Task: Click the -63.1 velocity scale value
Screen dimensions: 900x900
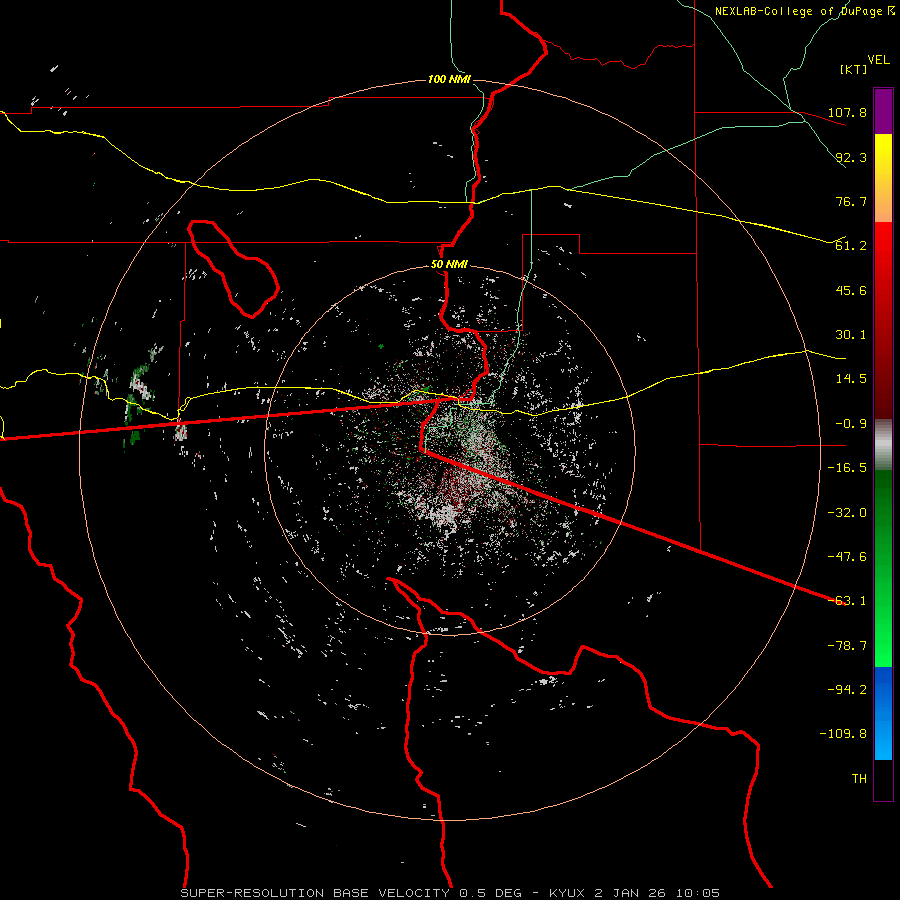Action: 847,601
